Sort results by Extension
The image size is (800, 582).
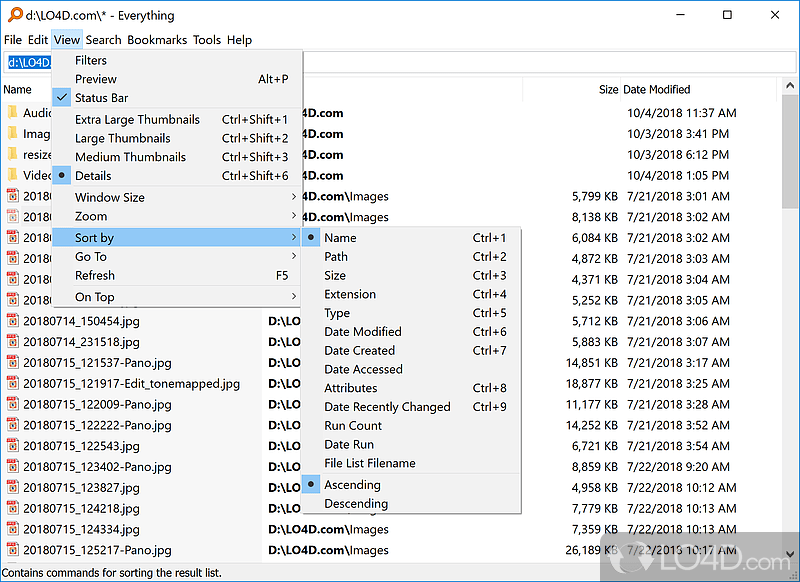coord(411,294)
